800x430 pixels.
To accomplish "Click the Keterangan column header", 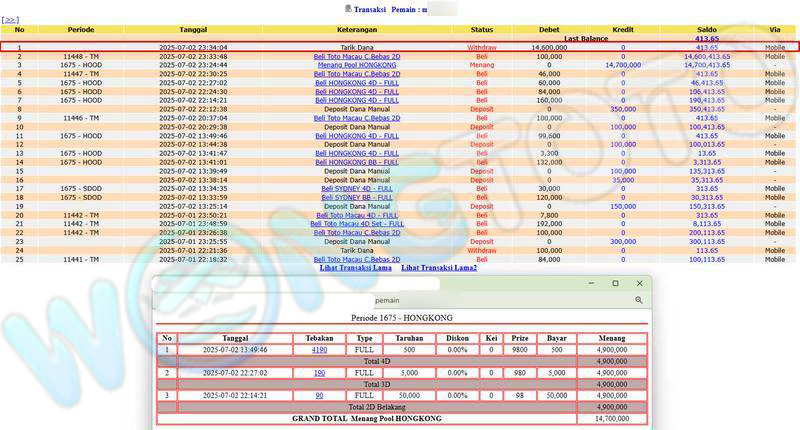I will point(357,30).
